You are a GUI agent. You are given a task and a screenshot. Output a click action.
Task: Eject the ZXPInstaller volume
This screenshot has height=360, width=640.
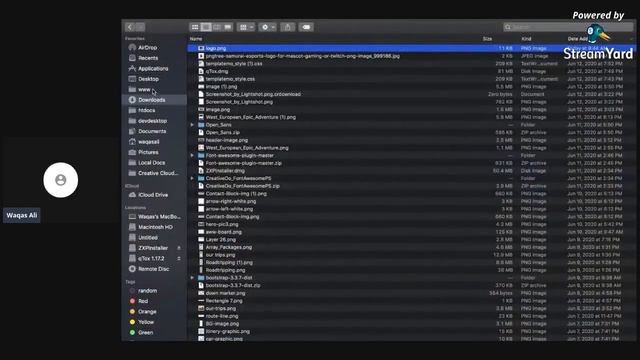pos(179,248)
